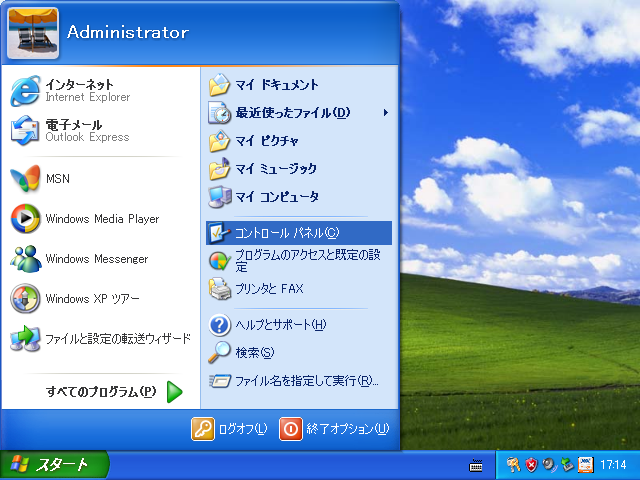Open Internet Explorer icon in Start menu
This screenshot has width=640, height=480.
(25, 91)
